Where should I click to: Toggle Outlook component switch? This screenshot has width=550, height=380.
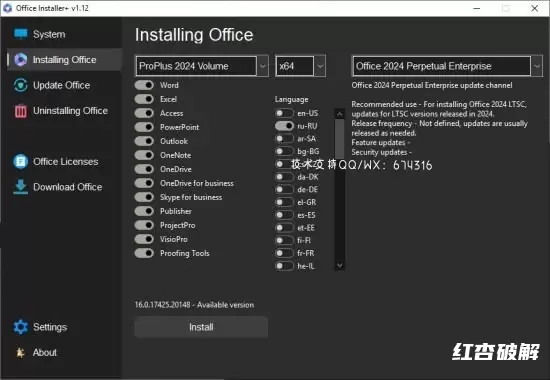[x=144, y=141]
